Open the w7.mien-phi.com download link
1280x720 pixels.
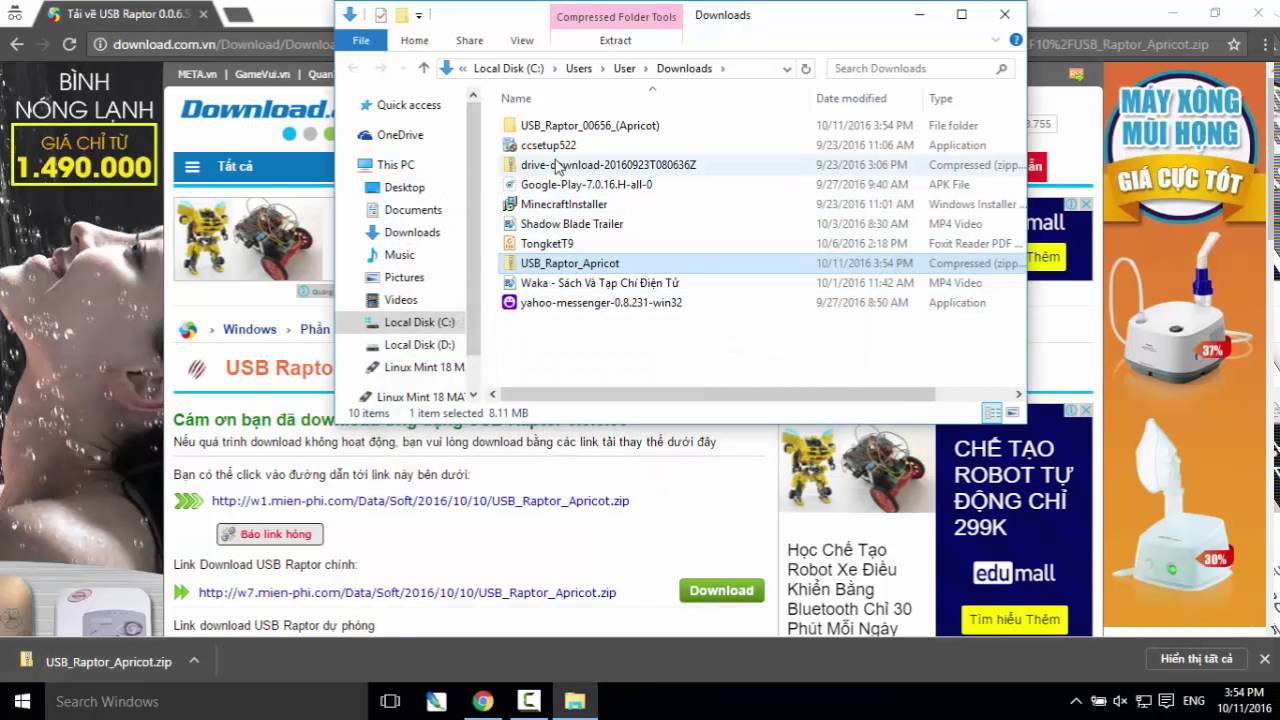click(x=407, y=593)
